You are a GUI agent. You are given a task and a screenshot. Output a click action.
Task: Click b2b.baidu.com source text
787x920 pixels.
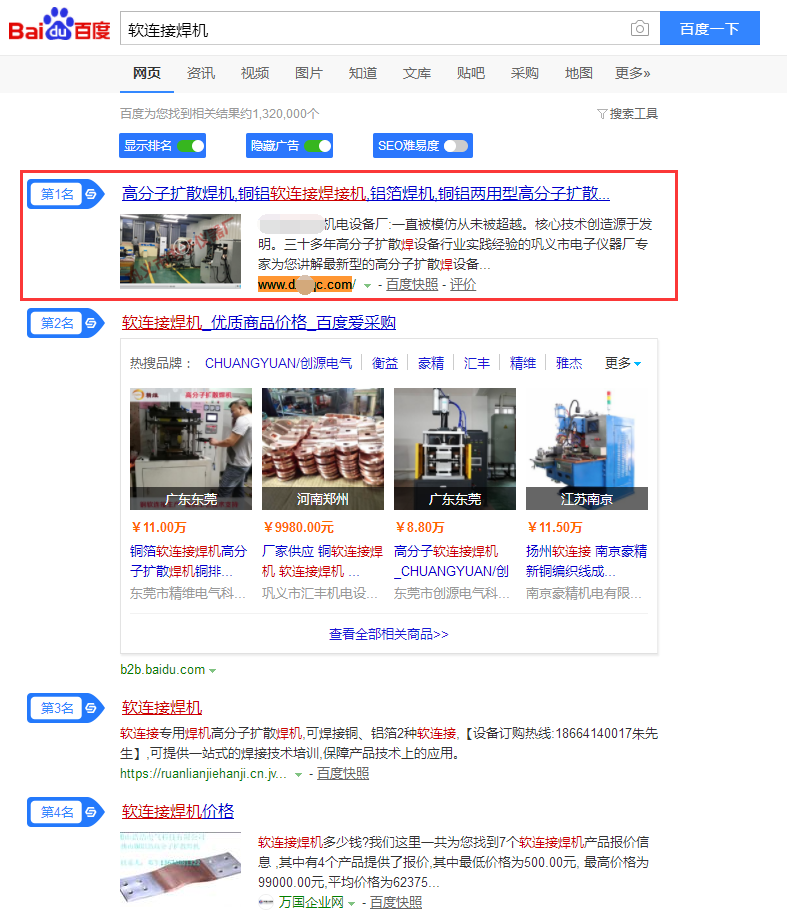click(x=163, y=670)
